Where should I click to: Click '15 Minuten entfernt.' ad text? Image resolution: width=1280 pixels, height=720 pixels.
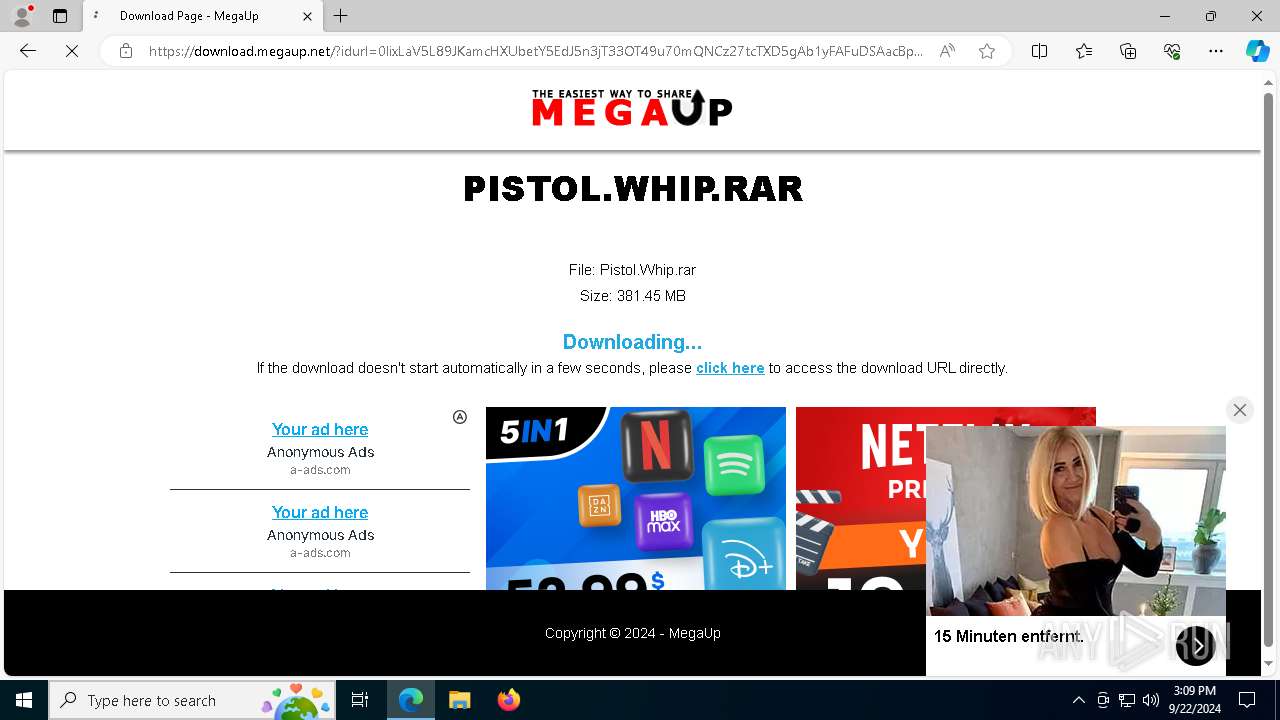tap(1008, 636)
